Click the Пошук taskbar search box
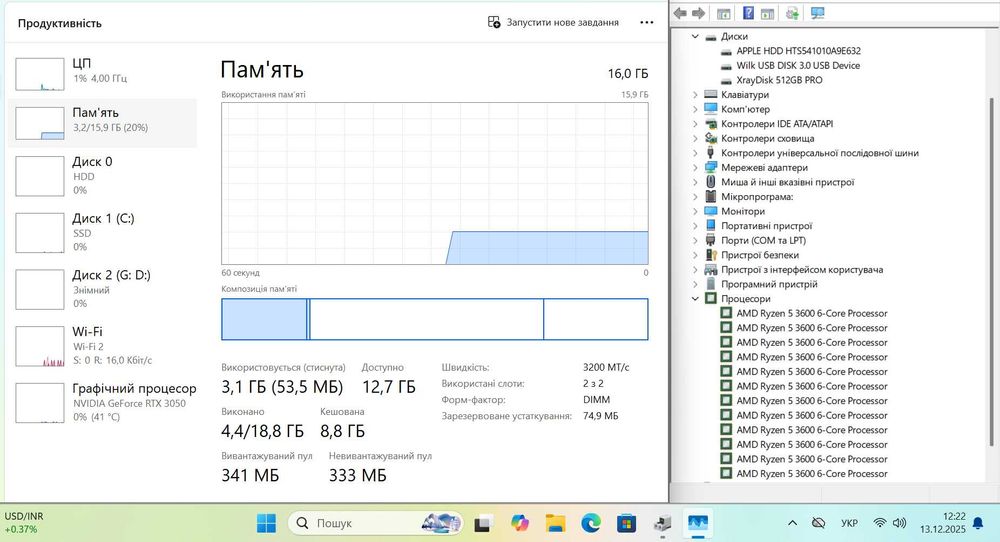 pyautogui.click(x=376, y=523)
